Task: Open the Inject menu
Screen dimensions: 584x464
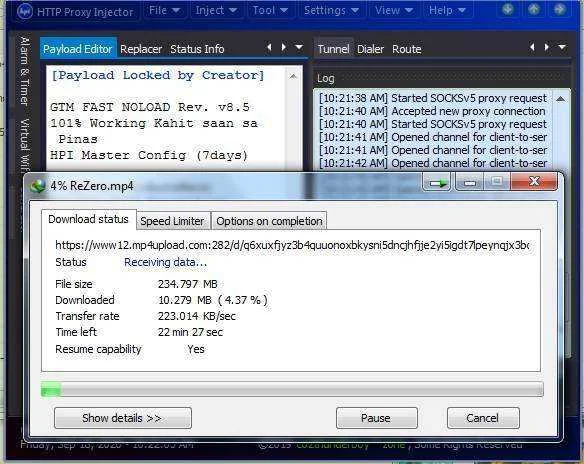Action: (216, 10)
